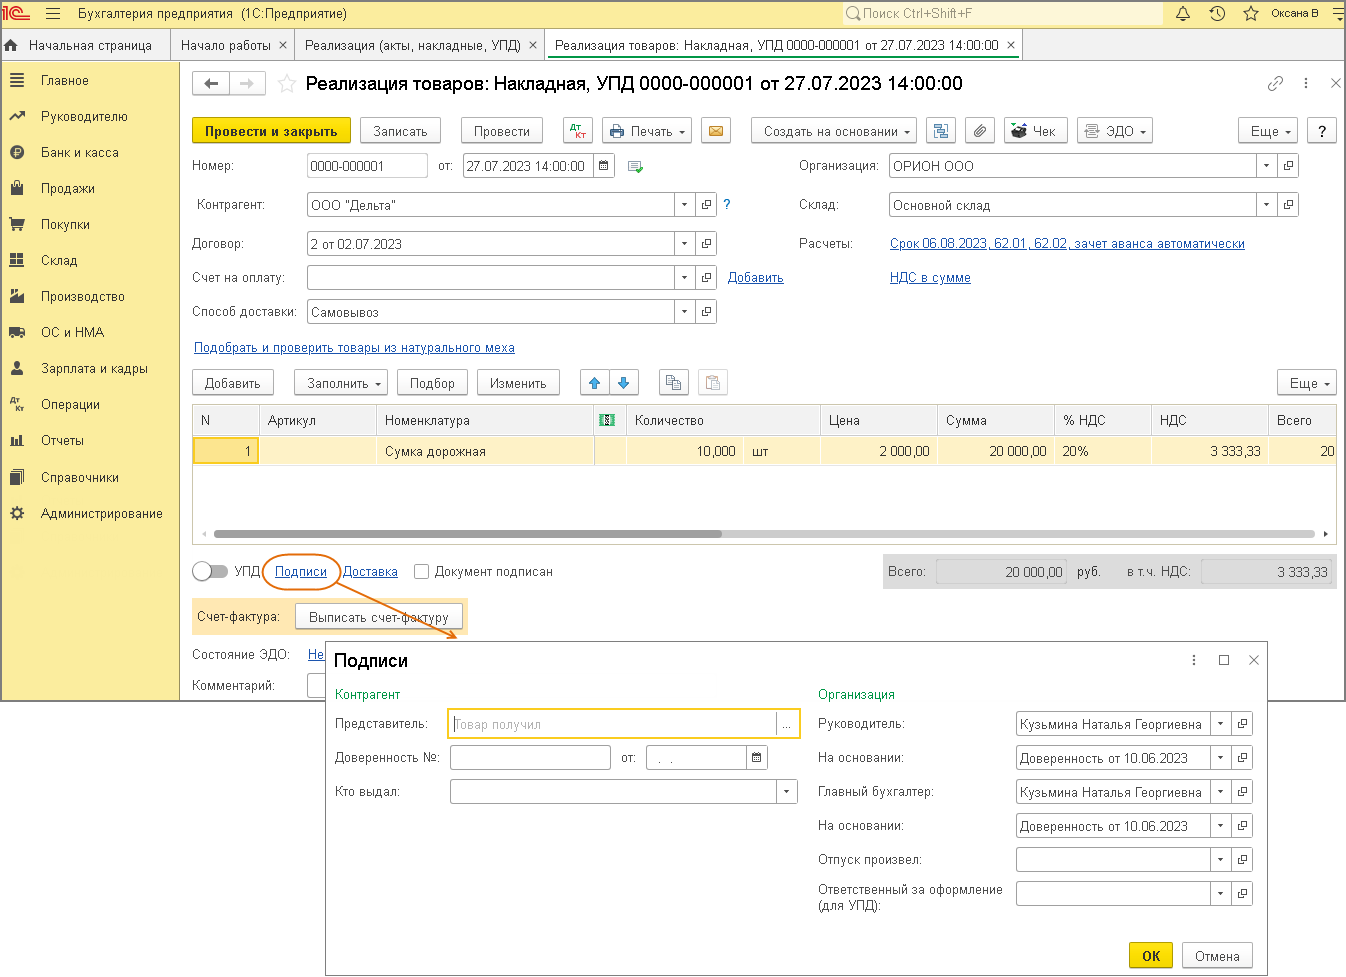Open Банк и касса section
Screen dimensions: 1346x977
pos(80,153)
